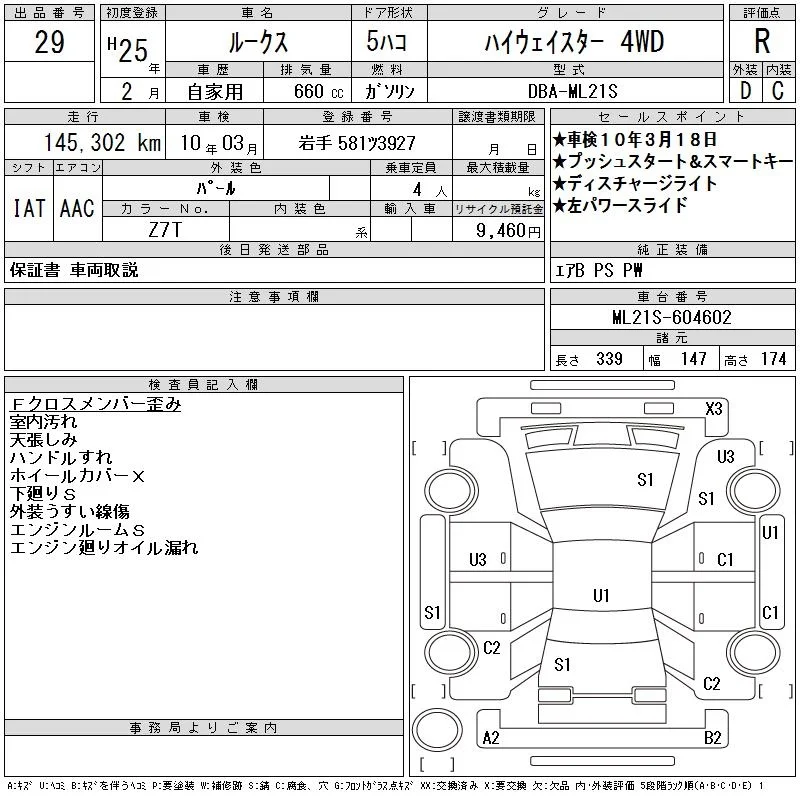800x800 pixels.
Task: Click the U1 mark on the roof
Action: [x=601, y=595]
